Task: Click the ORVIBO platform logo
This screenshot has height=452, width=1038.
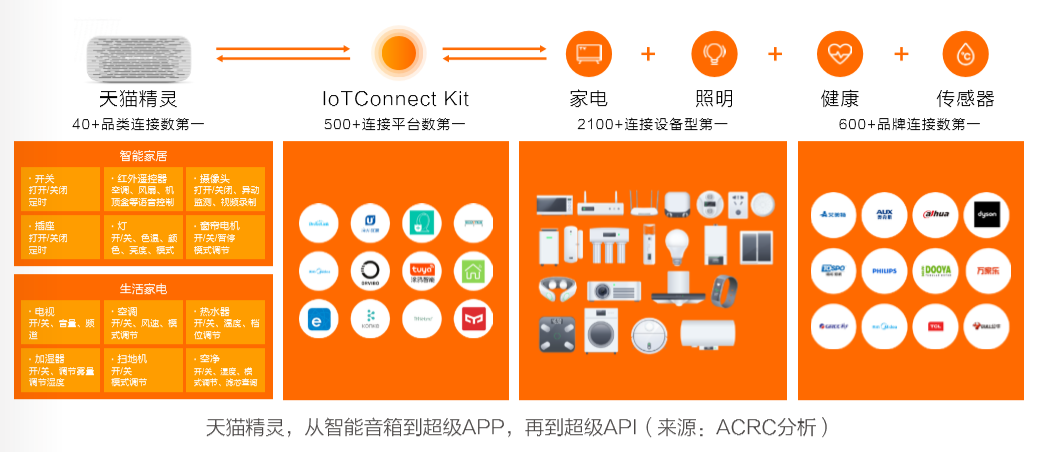Action: (x=370, y=271)
